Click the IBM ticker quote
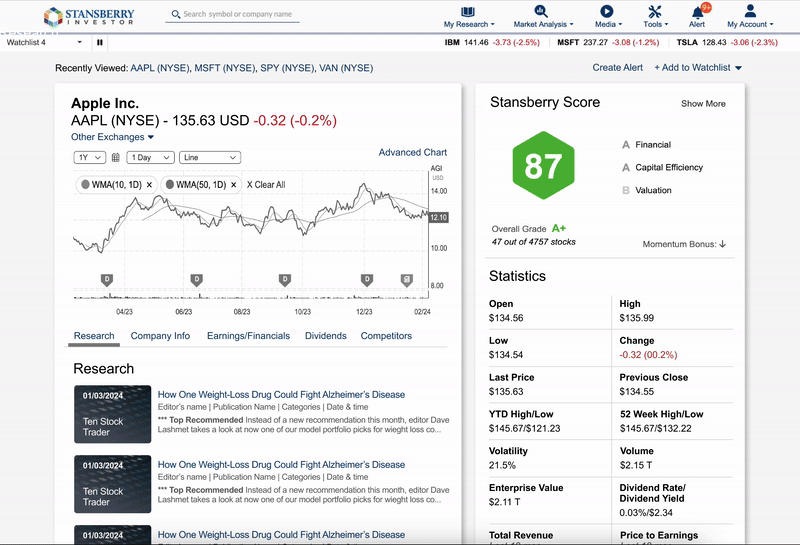The height and width of the screenshot is (545, 800). [x=492, y=42]
